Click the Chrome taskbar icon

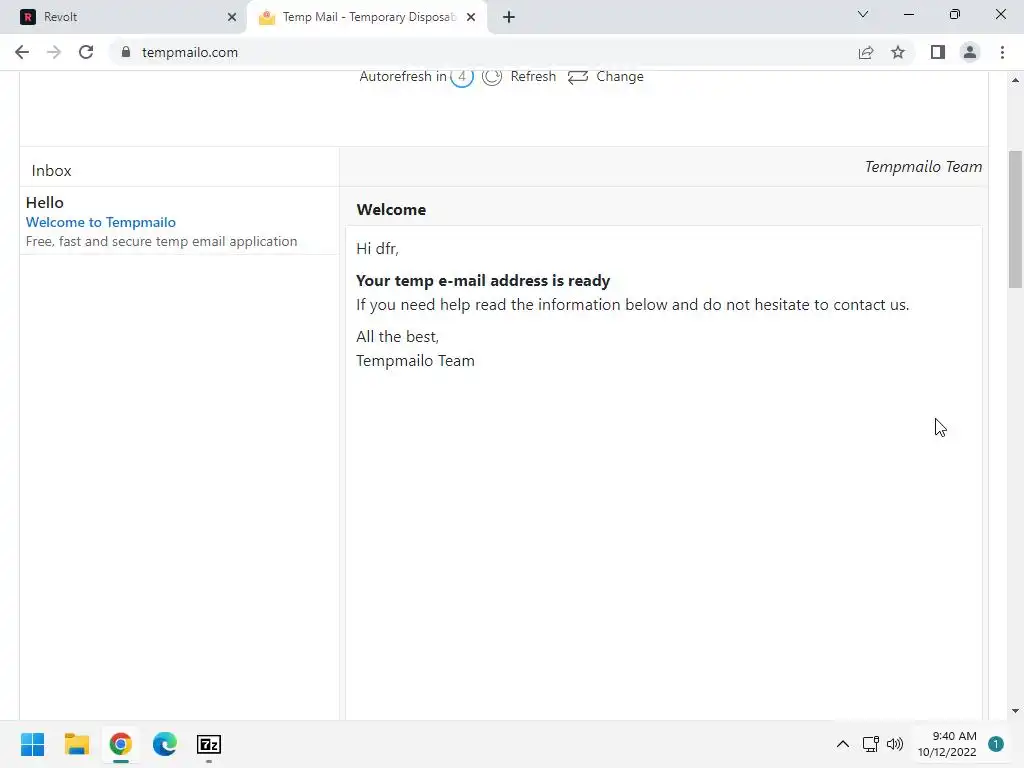121,744
